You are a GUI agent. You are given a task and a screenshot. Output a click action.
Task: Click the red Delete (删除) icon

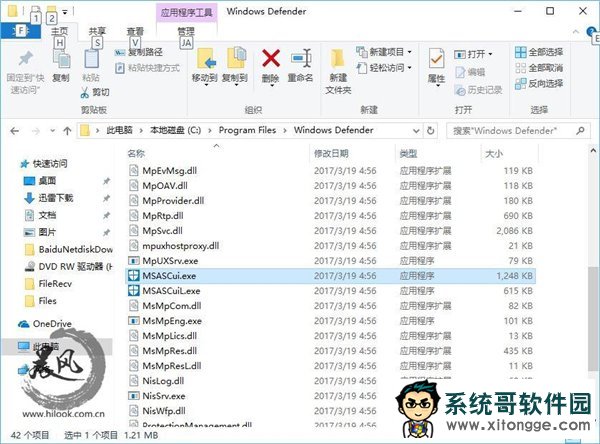tap(271, 58)
